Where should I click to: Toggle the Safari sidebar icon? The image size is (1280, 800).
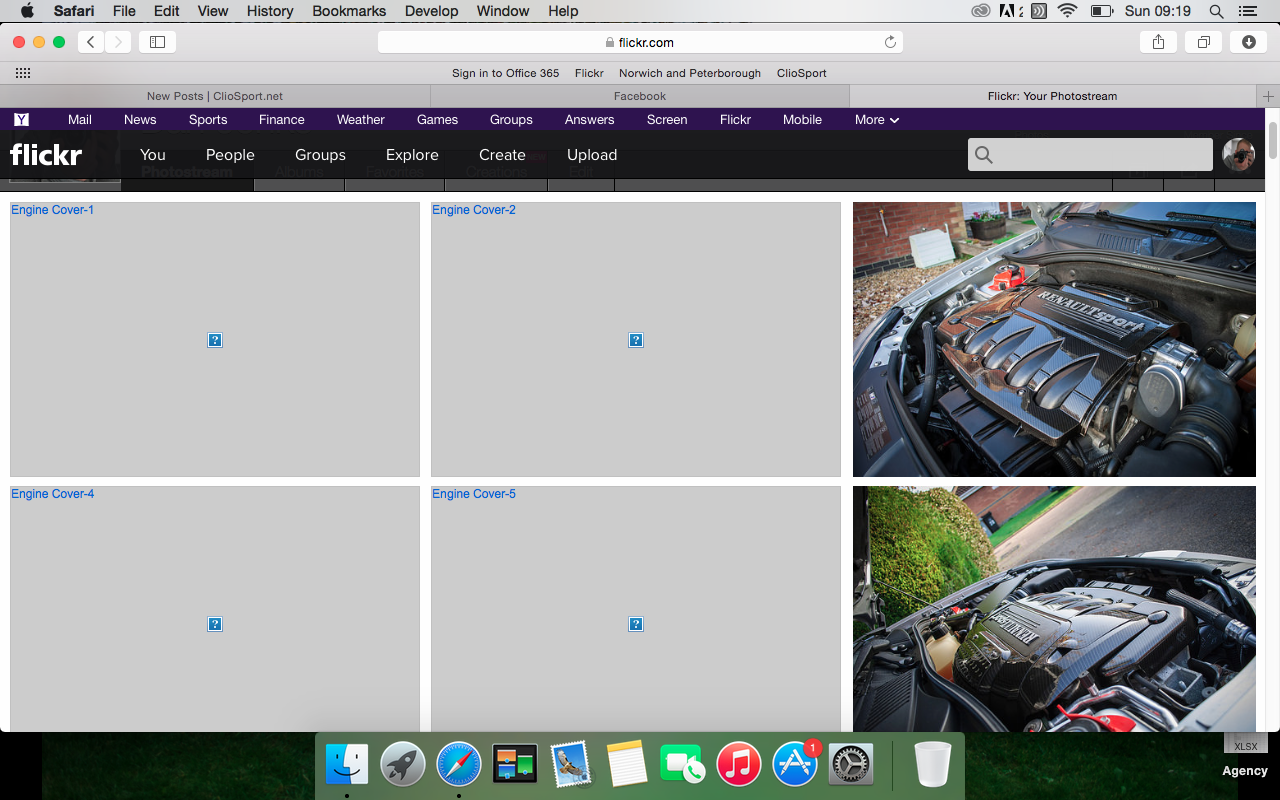157,42
